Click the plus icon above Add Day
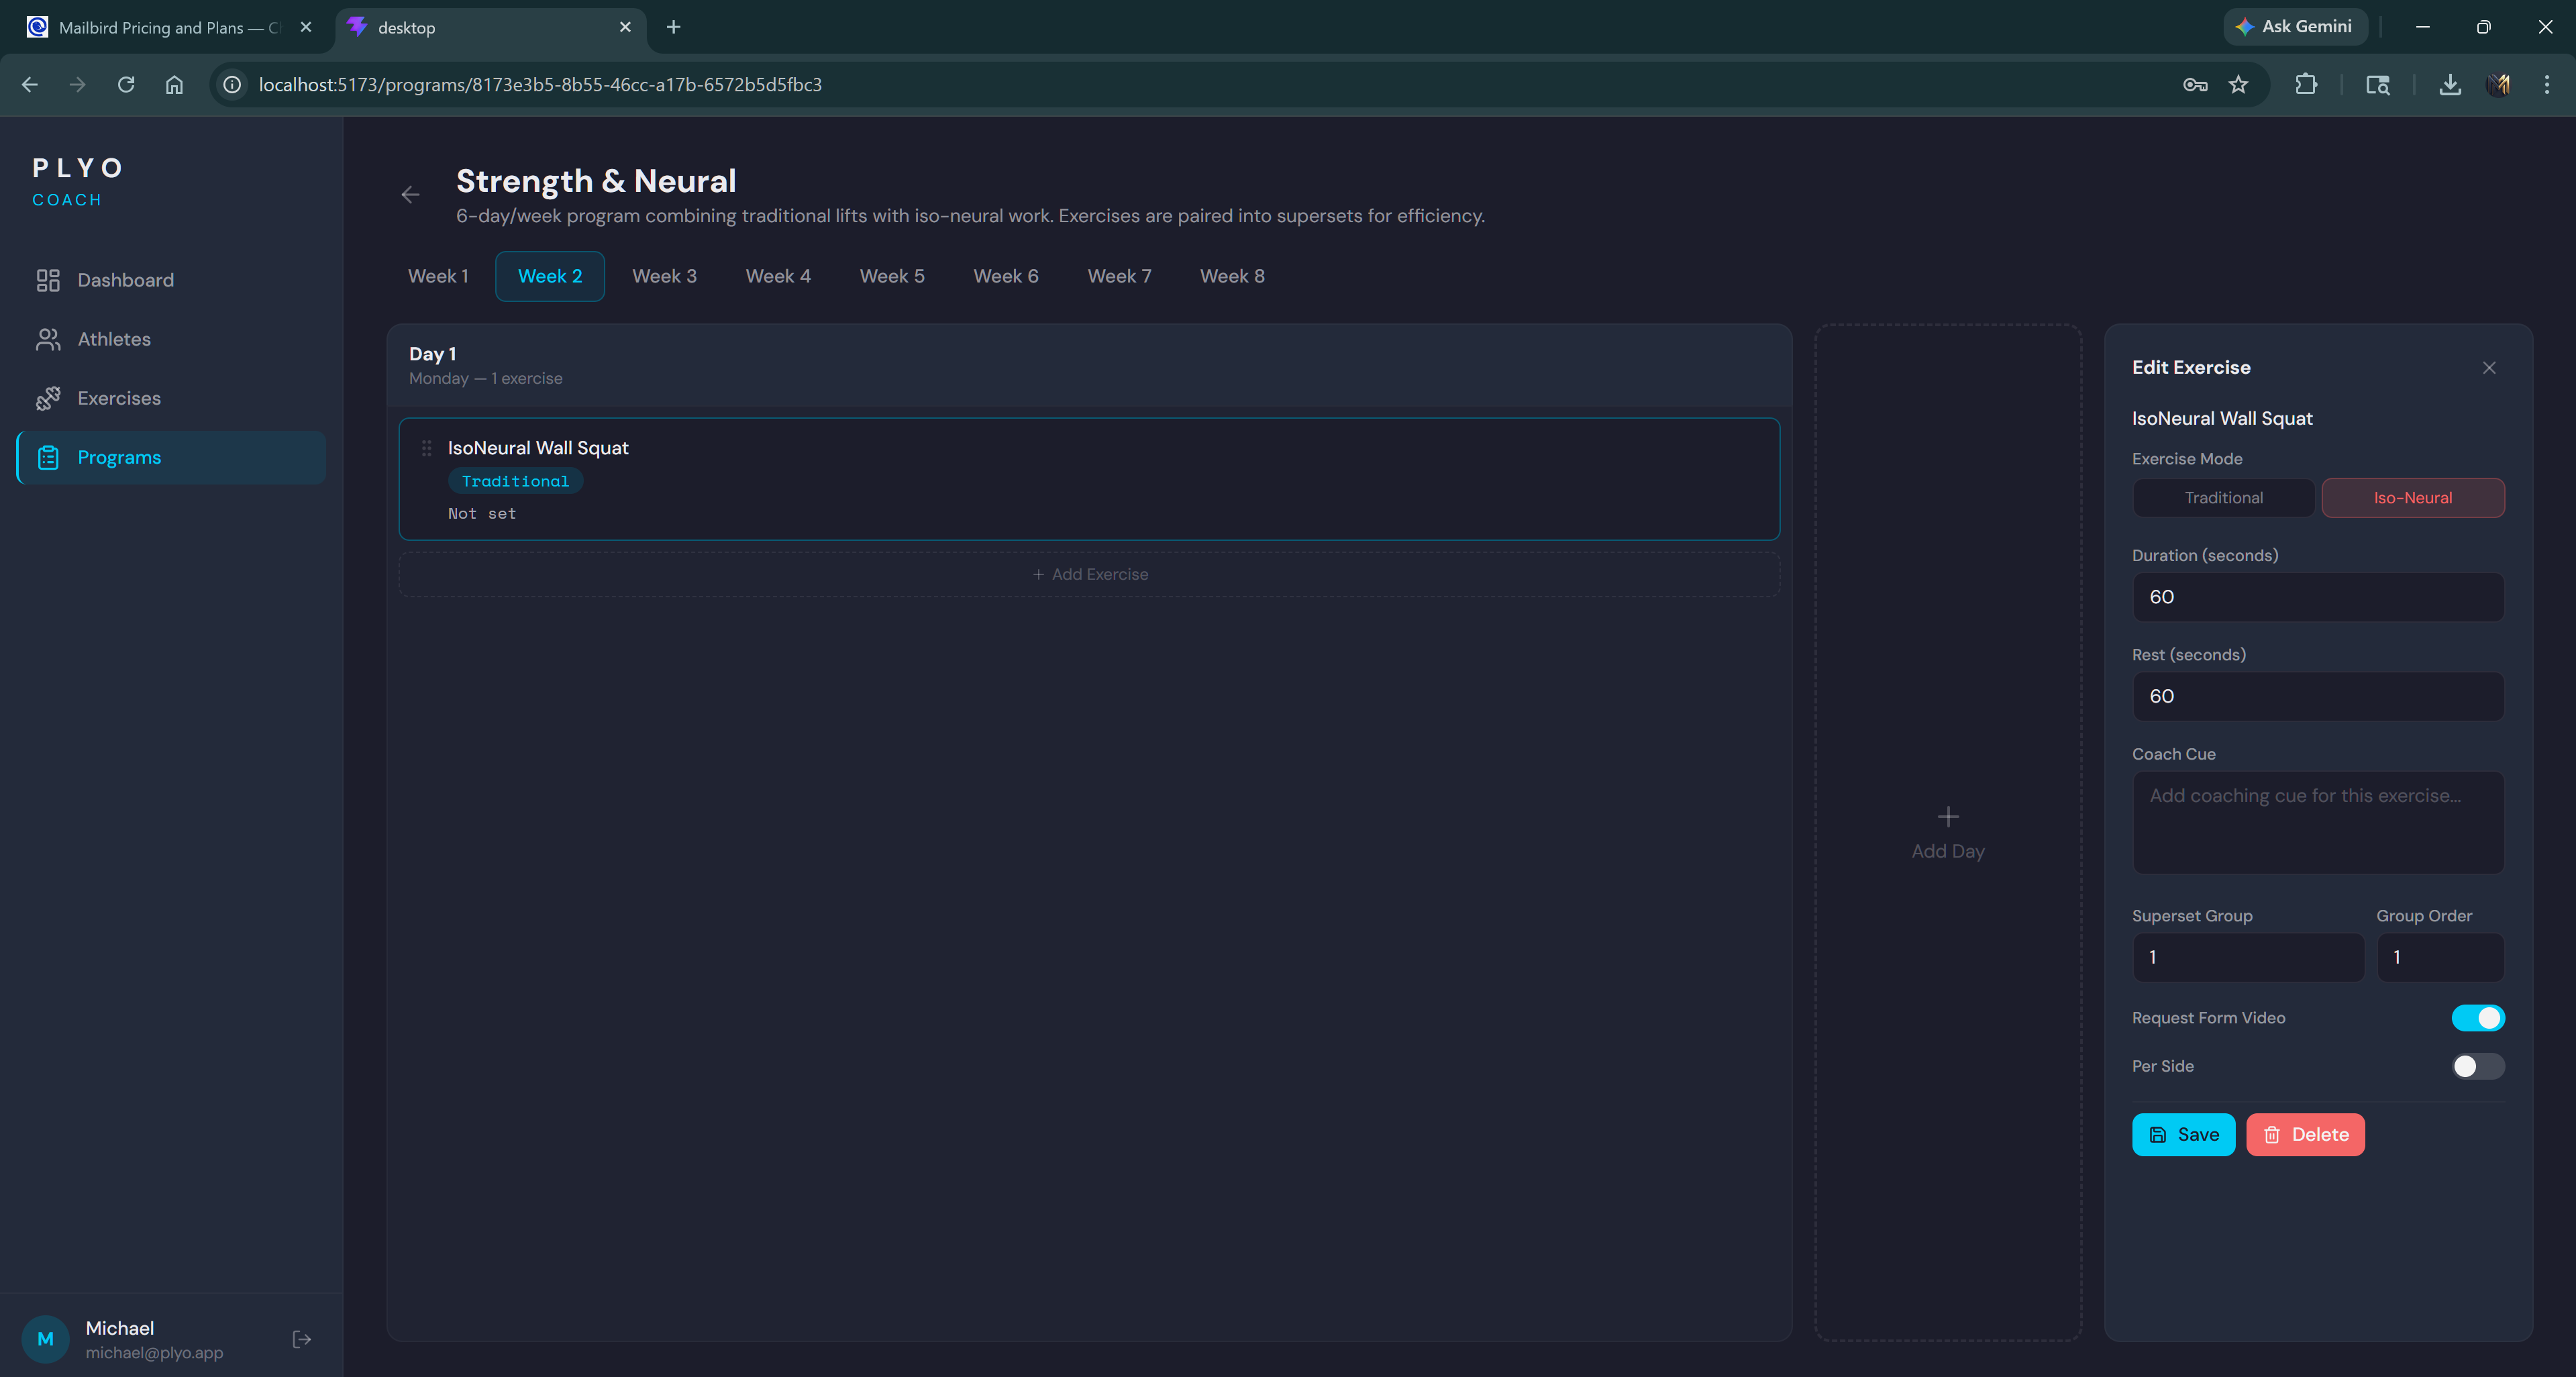The height and width of the screenshot is (1377, 2576). [x=1948, y=816]
